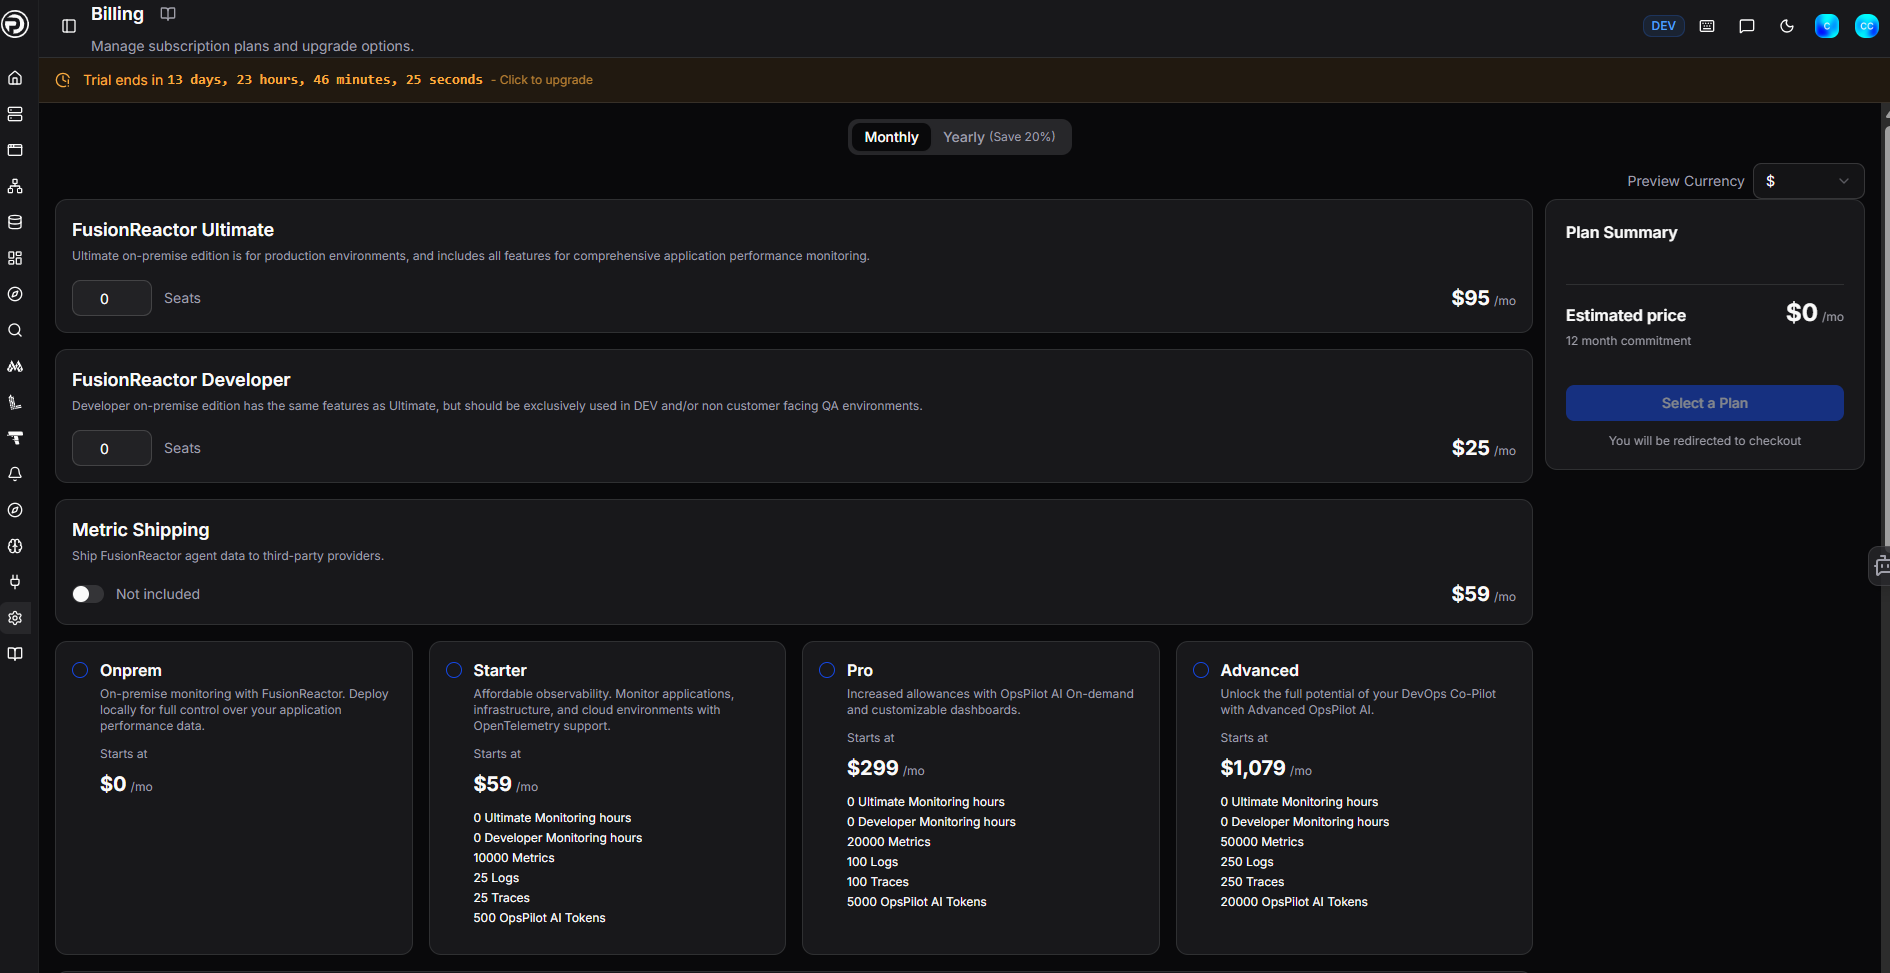Open the plug integrations icon in sidebar

click(15, 582)
